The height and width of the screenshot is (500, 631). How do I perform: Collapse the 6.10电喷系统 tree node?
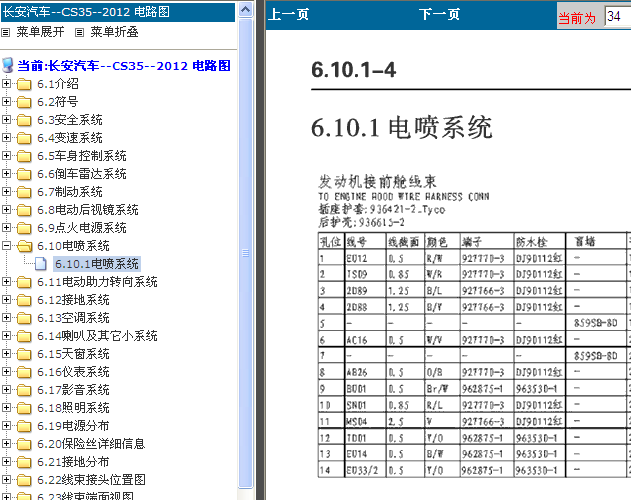click(x=6, y=246)
